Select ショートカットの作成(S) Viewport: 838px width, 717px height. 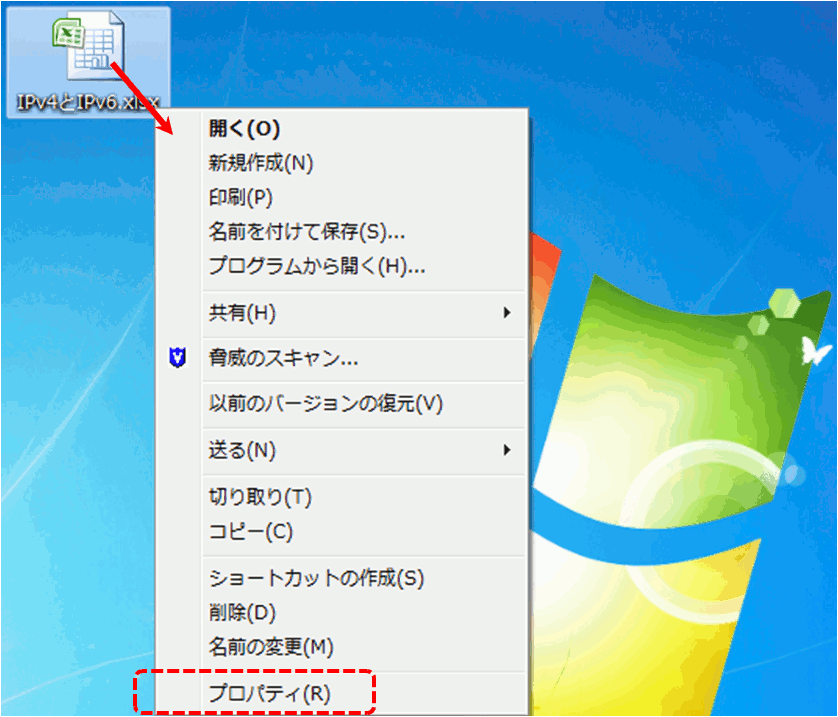(316, 578)
